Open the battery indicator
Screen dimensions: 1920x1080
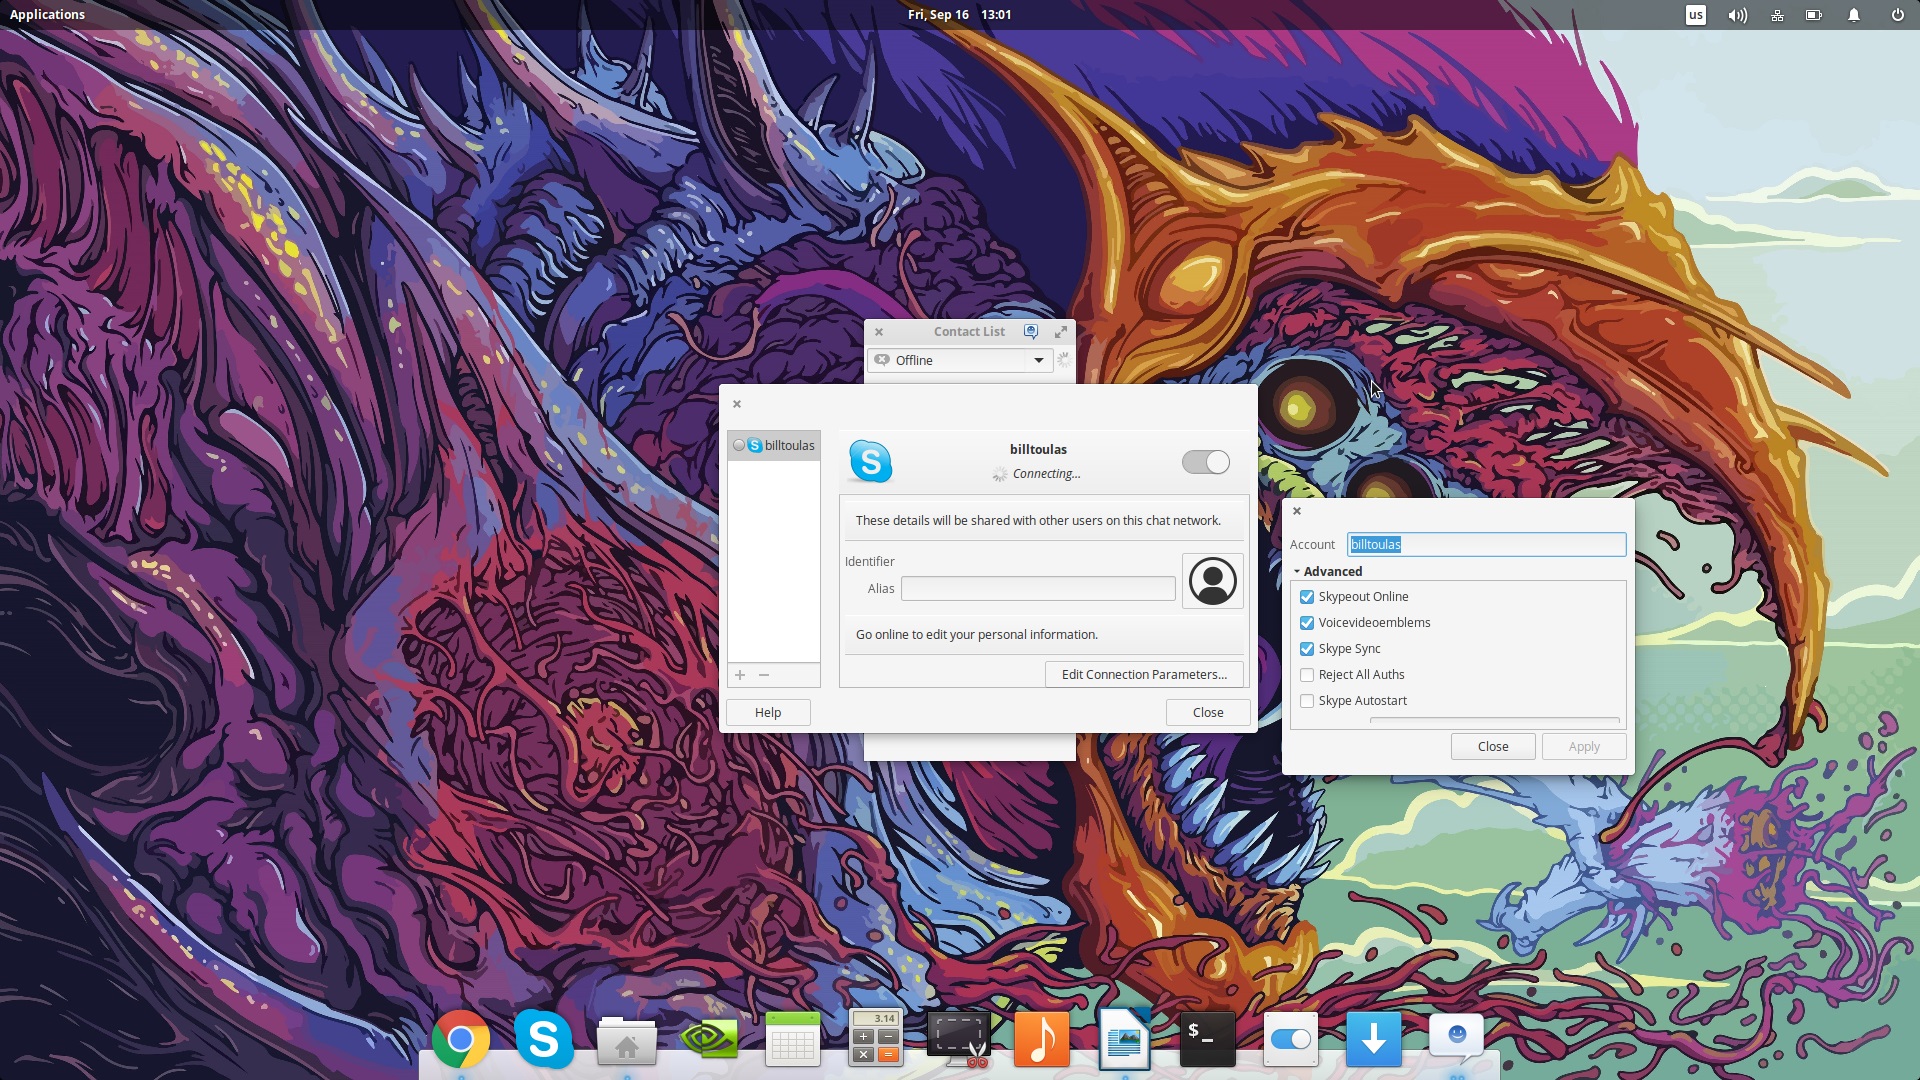(x=1814, y=15)
